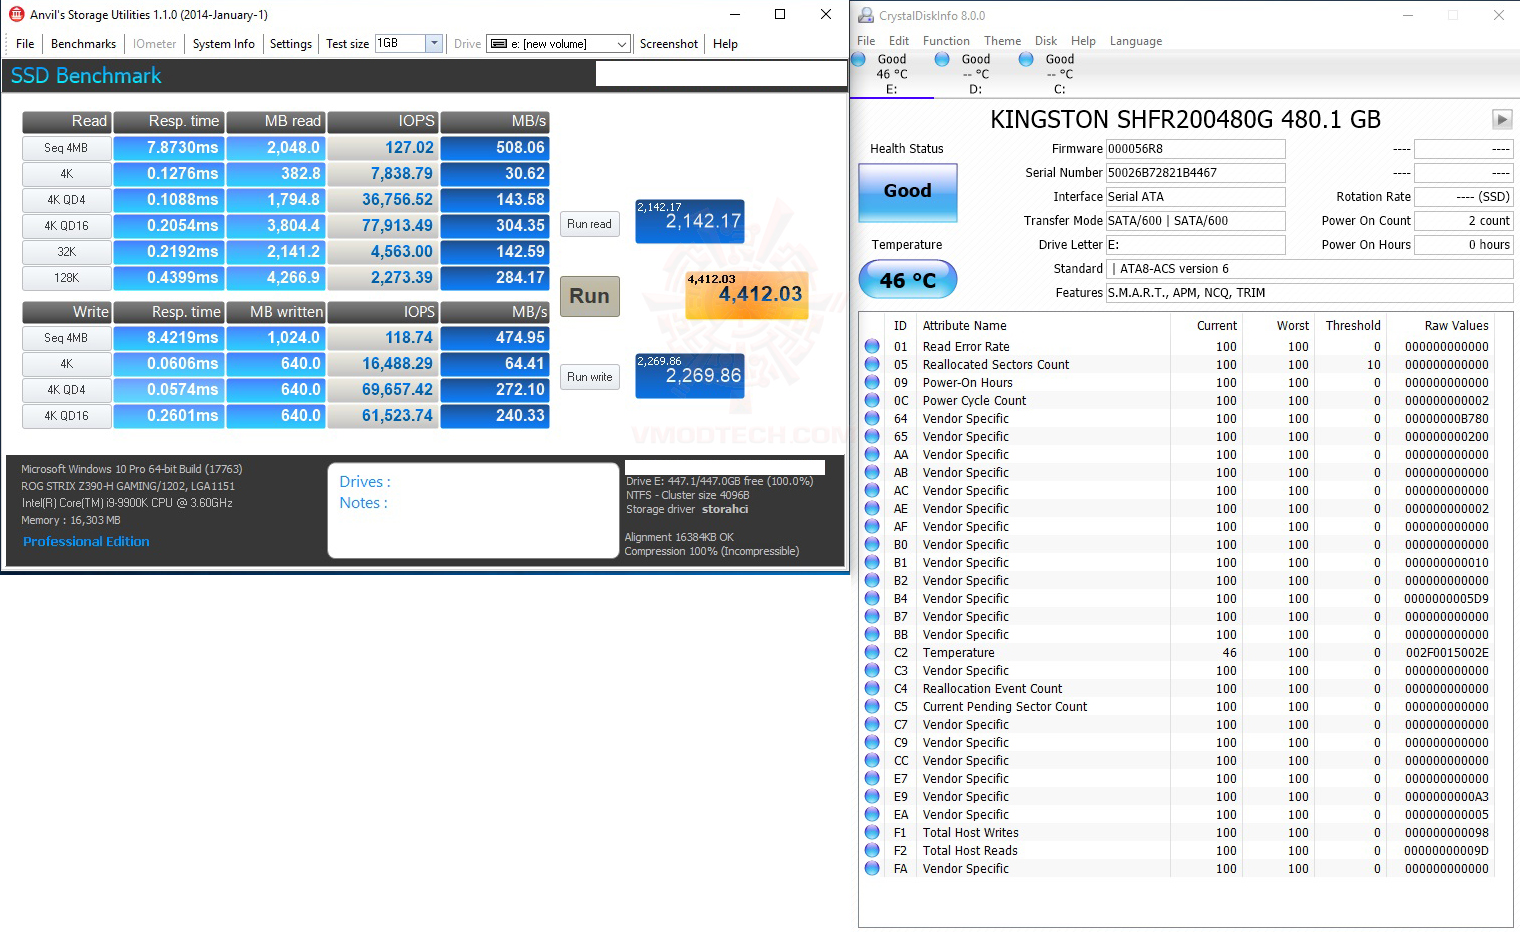
Task: Click the Raw Values column header
Action: click(1456, 326)
